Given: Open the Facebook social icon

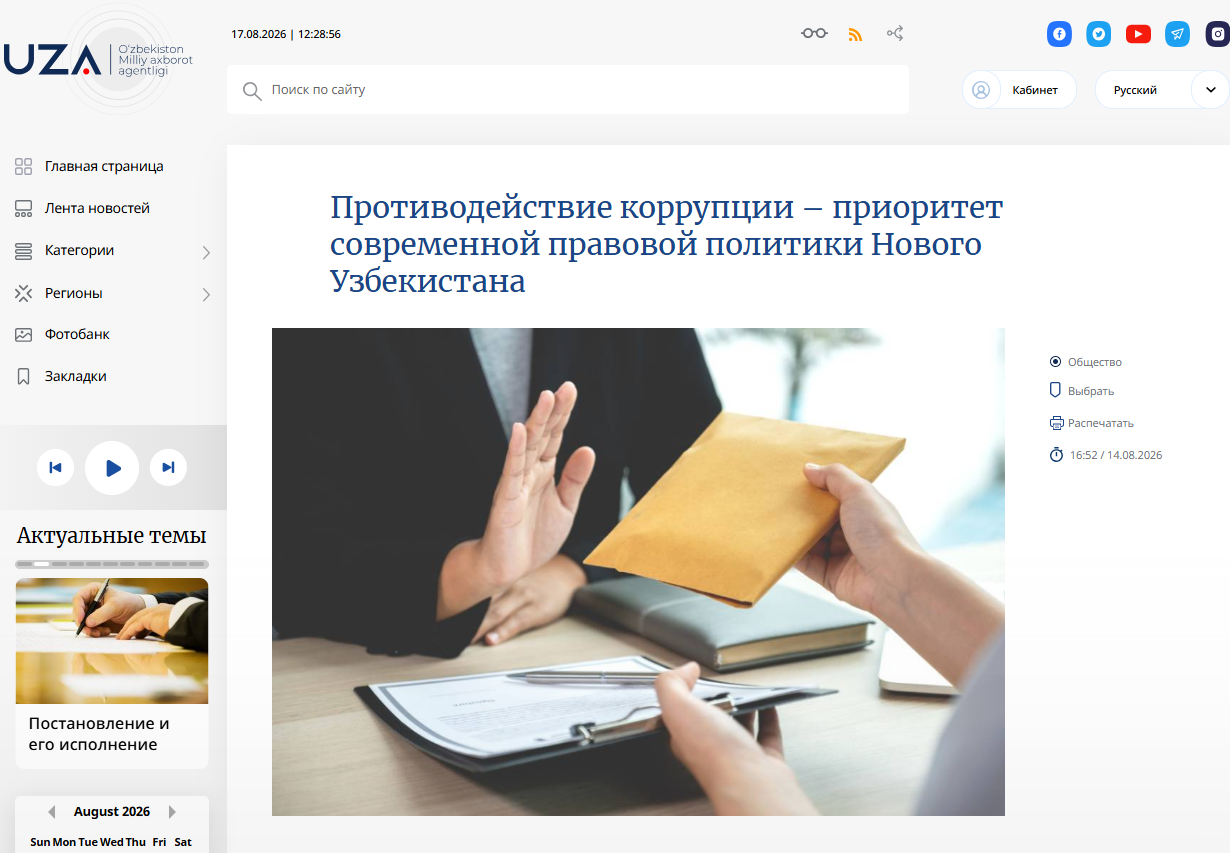Looking at the screenshot, I should tap(1059, 34).
